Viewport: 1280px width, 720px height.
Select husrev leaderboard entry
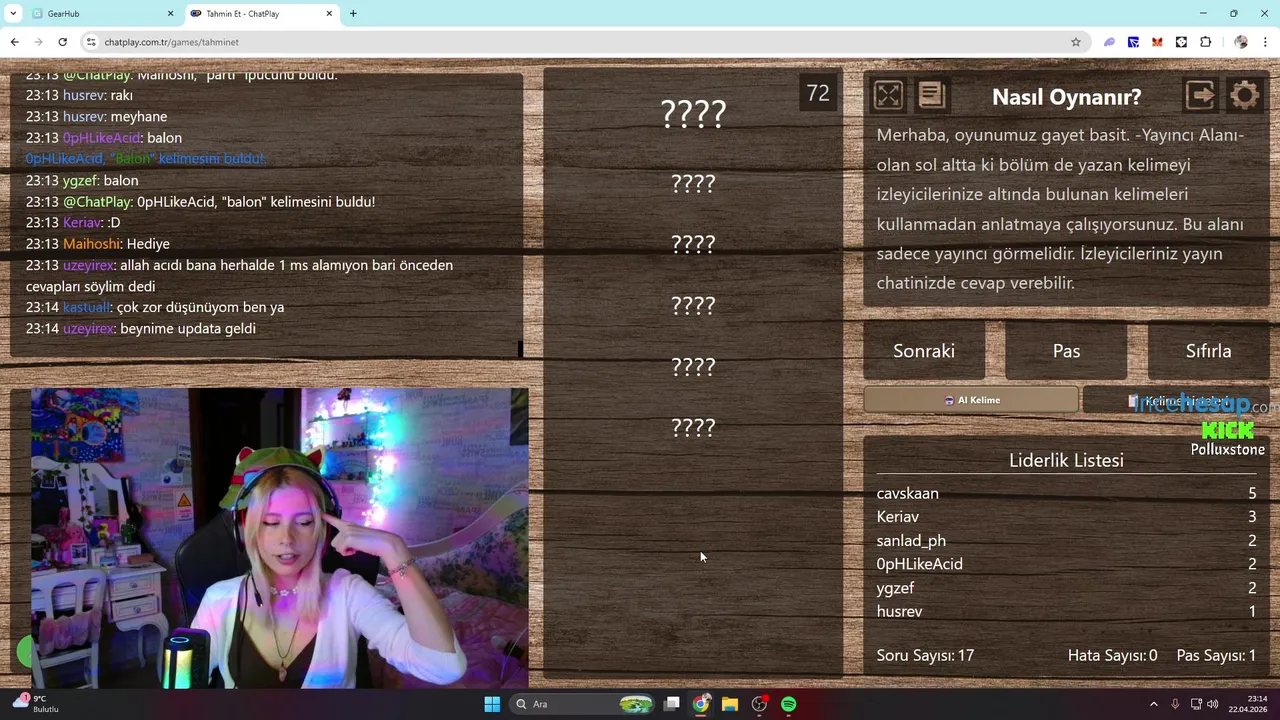899,611
